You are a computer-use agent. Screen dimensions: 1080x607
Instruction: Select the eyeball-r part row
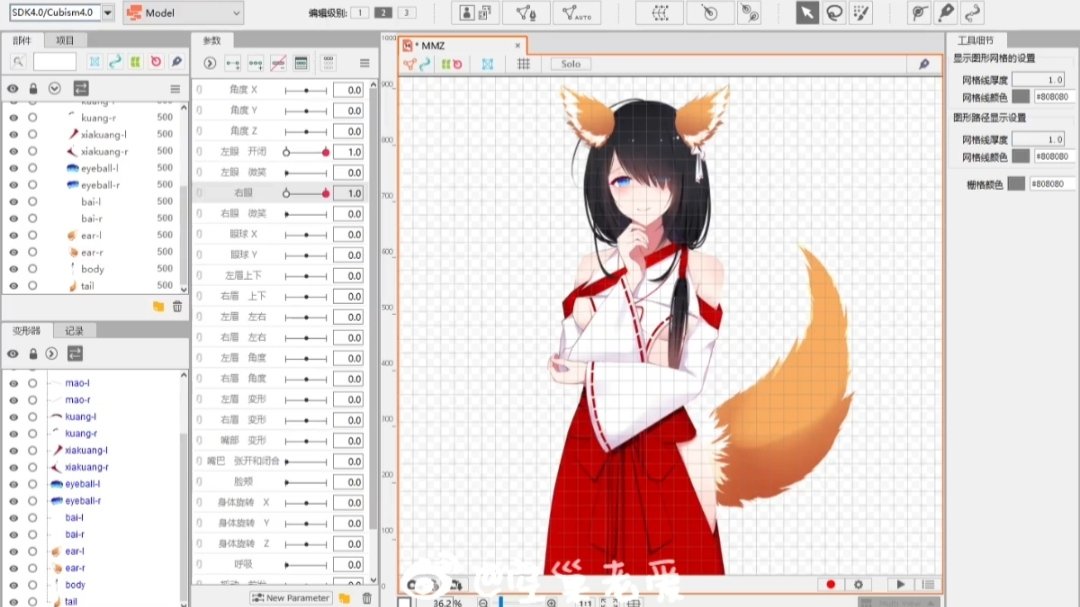click(93, 185)
